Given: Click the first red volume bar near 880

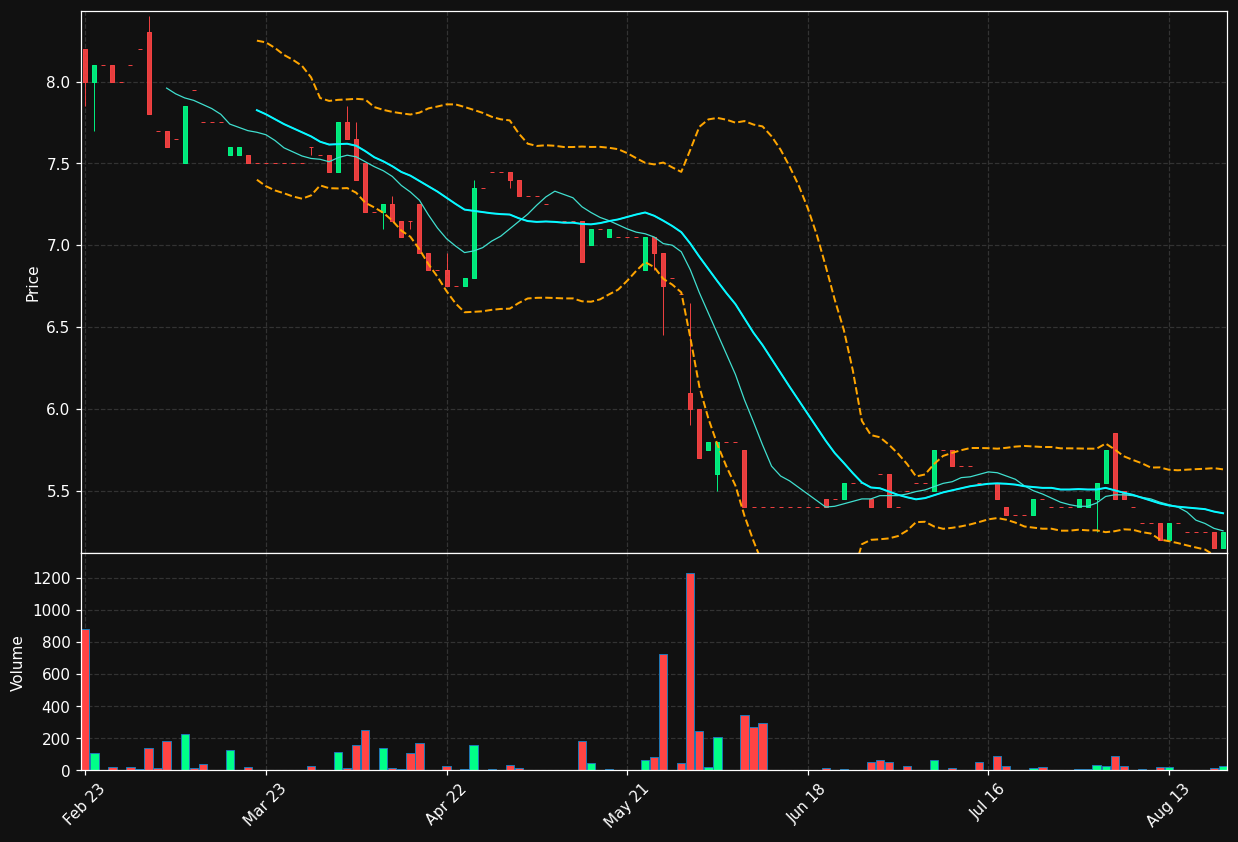Looking at the screenshot, I should click(85, 700).
